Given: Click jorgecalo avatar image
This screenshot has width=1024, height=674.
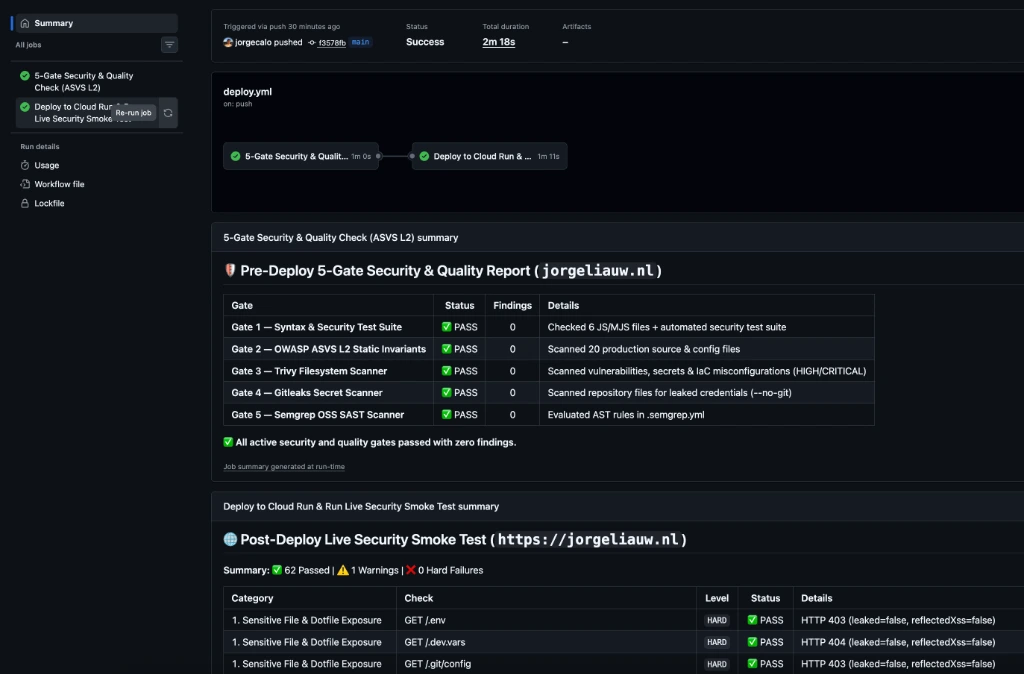Looking at the screenshot, I should pyautogui.click(x=228, y=42).
